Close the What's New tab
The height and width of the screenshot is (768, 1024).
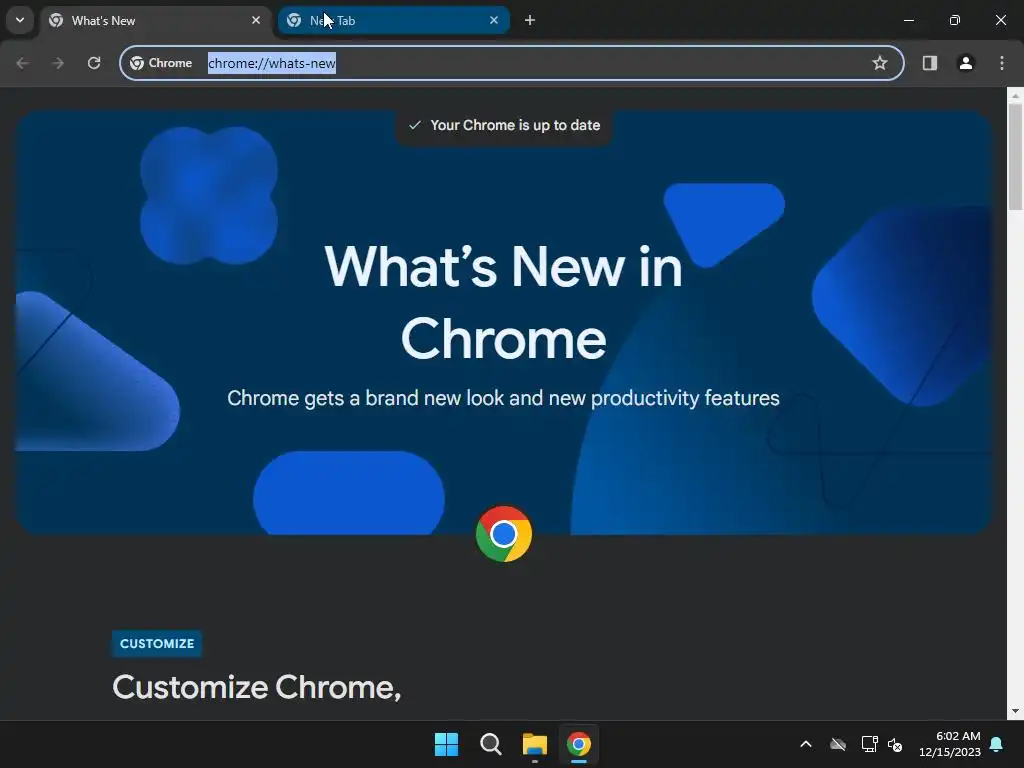tap(256, 20)
